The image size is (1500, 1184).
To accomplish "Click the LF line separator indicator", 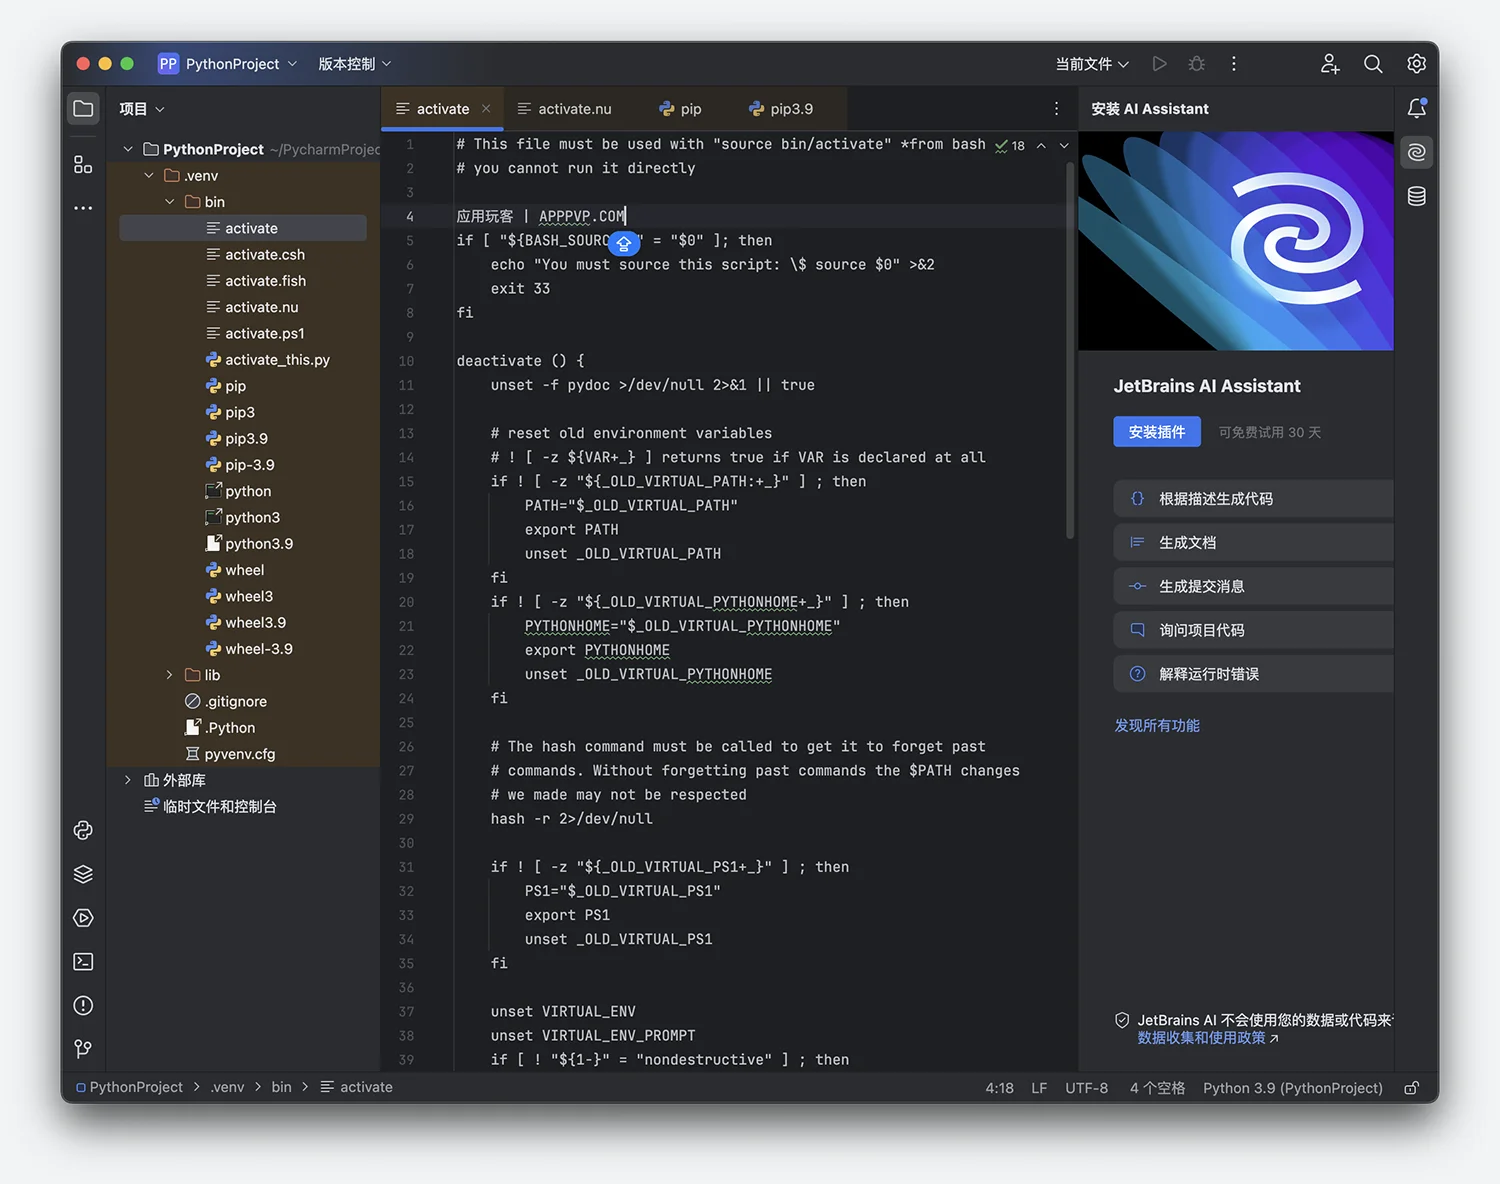I will point(1039,1087).
